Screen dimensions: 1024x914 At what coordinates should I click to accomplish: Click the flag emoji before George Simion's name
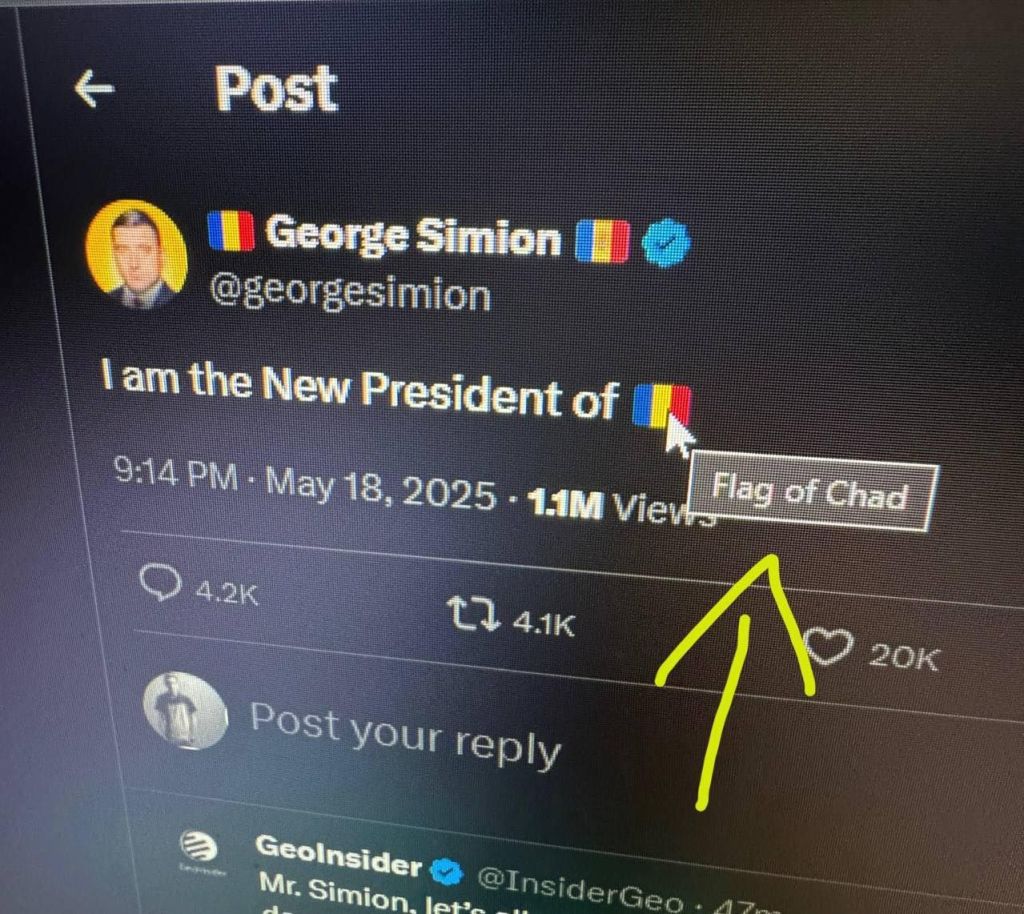coord(230,232)
